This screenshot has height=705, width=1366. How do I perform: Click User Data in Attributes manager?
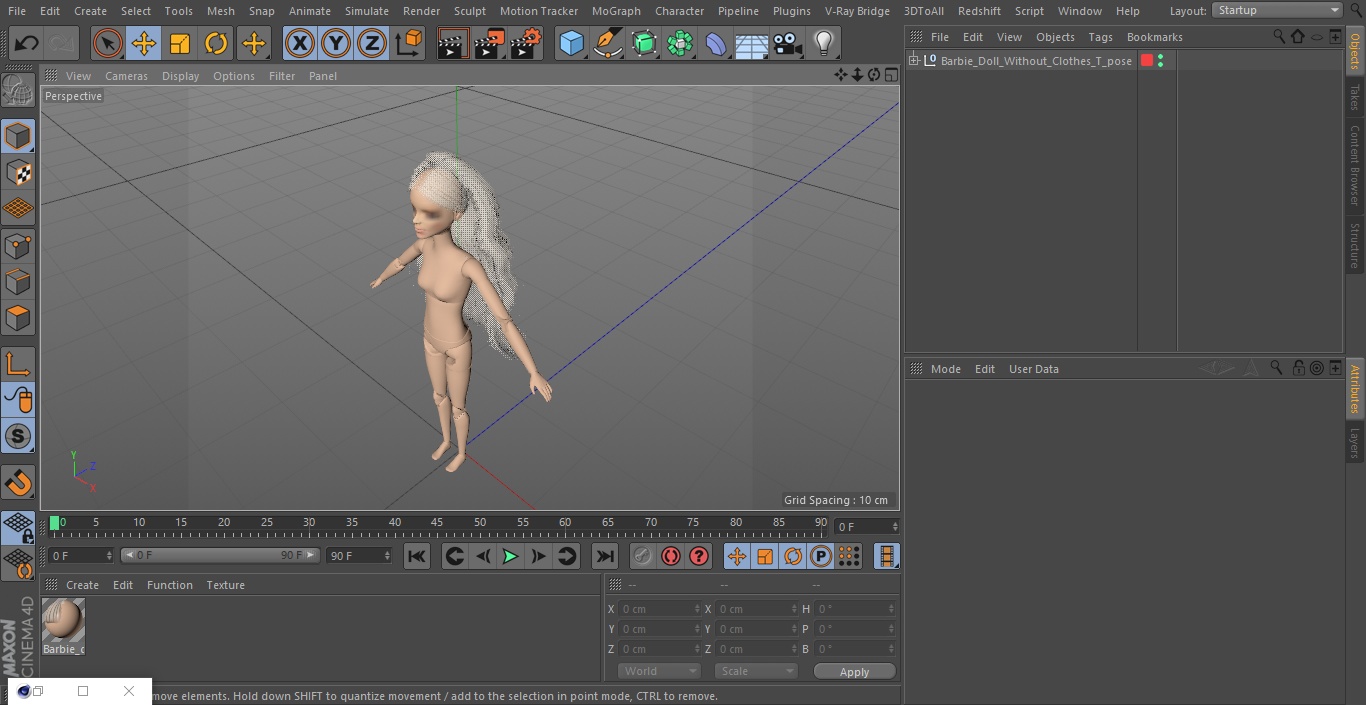click(1033, 369)
